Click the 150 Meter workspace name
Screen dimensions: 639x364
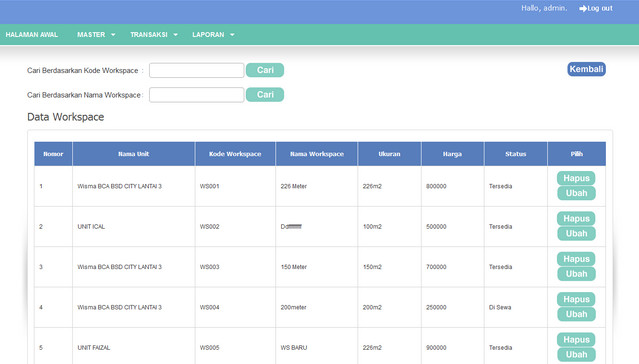coord(293,267)
